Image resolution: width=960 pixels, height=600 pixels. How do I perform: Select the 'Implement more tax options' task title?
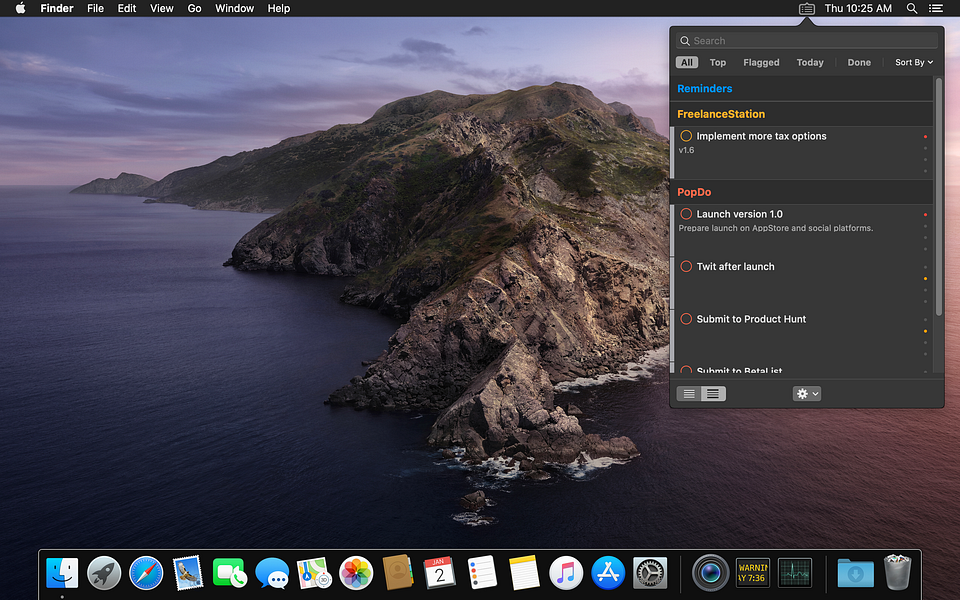tap(761, 136)
